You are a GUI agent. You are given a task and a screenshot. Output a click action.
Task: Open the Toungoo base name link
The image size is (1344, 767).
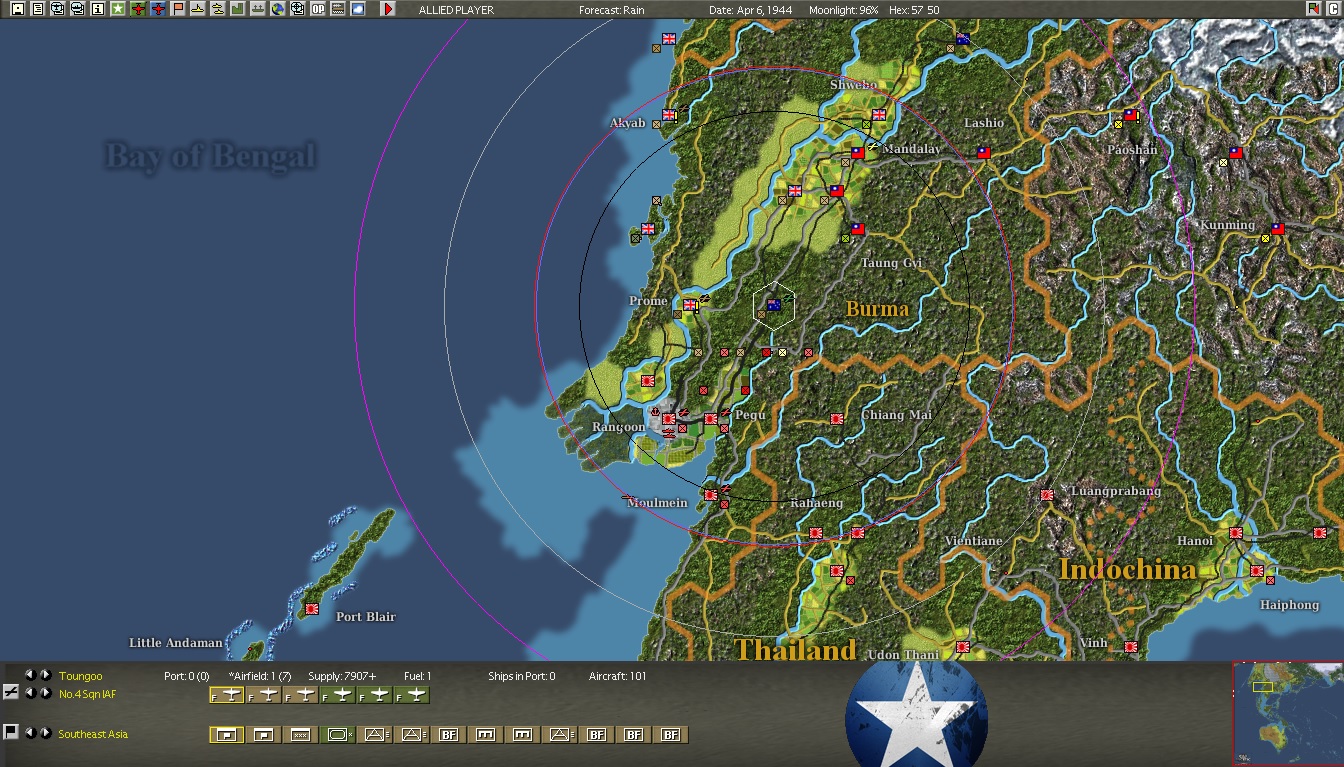coord(81,676)
